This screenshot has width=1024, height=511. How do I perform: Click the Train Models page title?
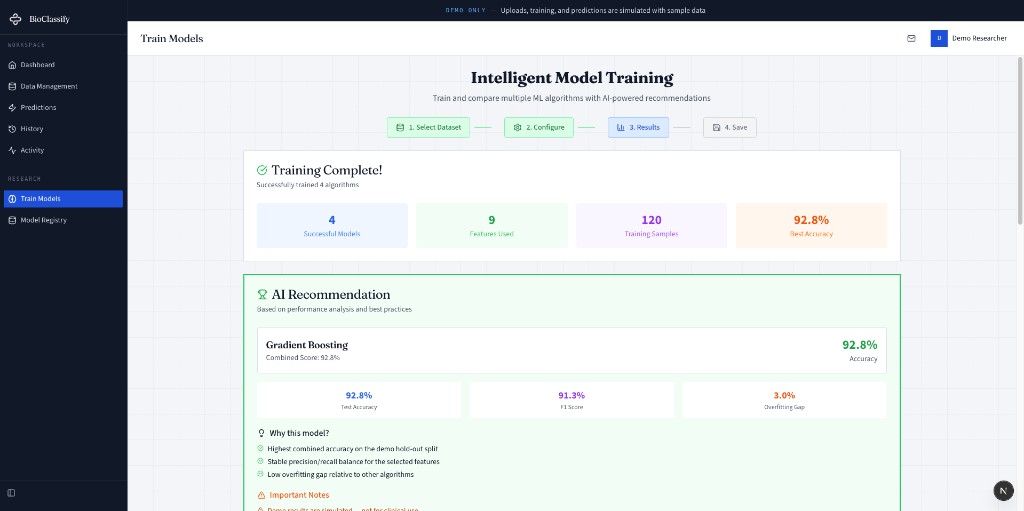coord(172,39)
